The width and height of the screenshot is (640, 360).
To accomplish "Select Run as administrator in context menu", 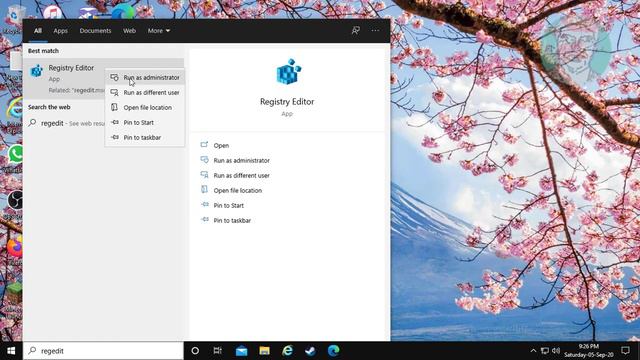I will pos(145,78).
